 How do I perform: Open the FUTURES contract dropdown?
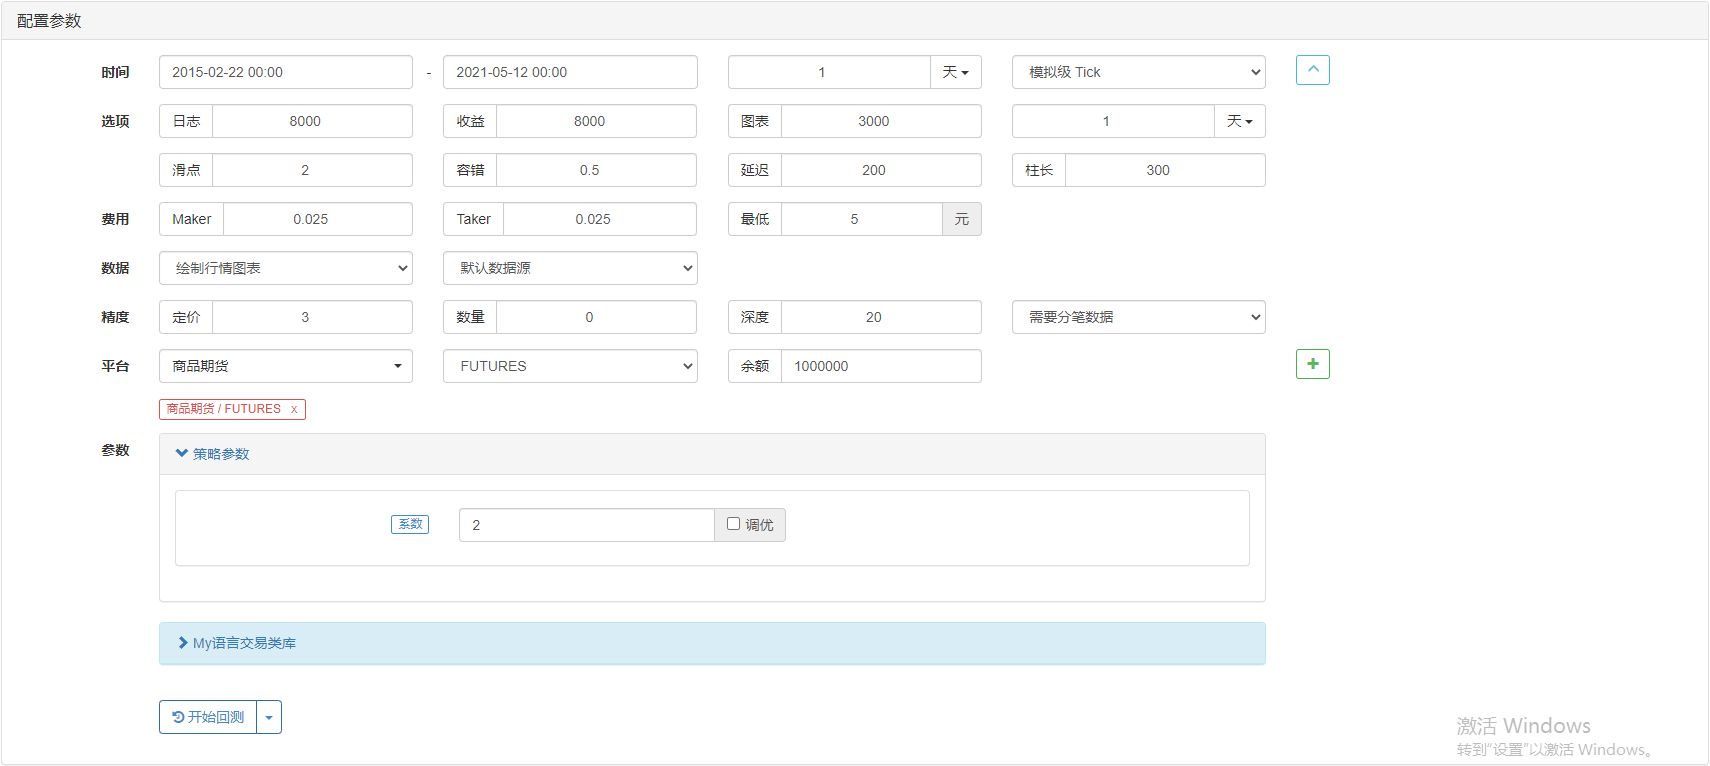coord(569,366)
